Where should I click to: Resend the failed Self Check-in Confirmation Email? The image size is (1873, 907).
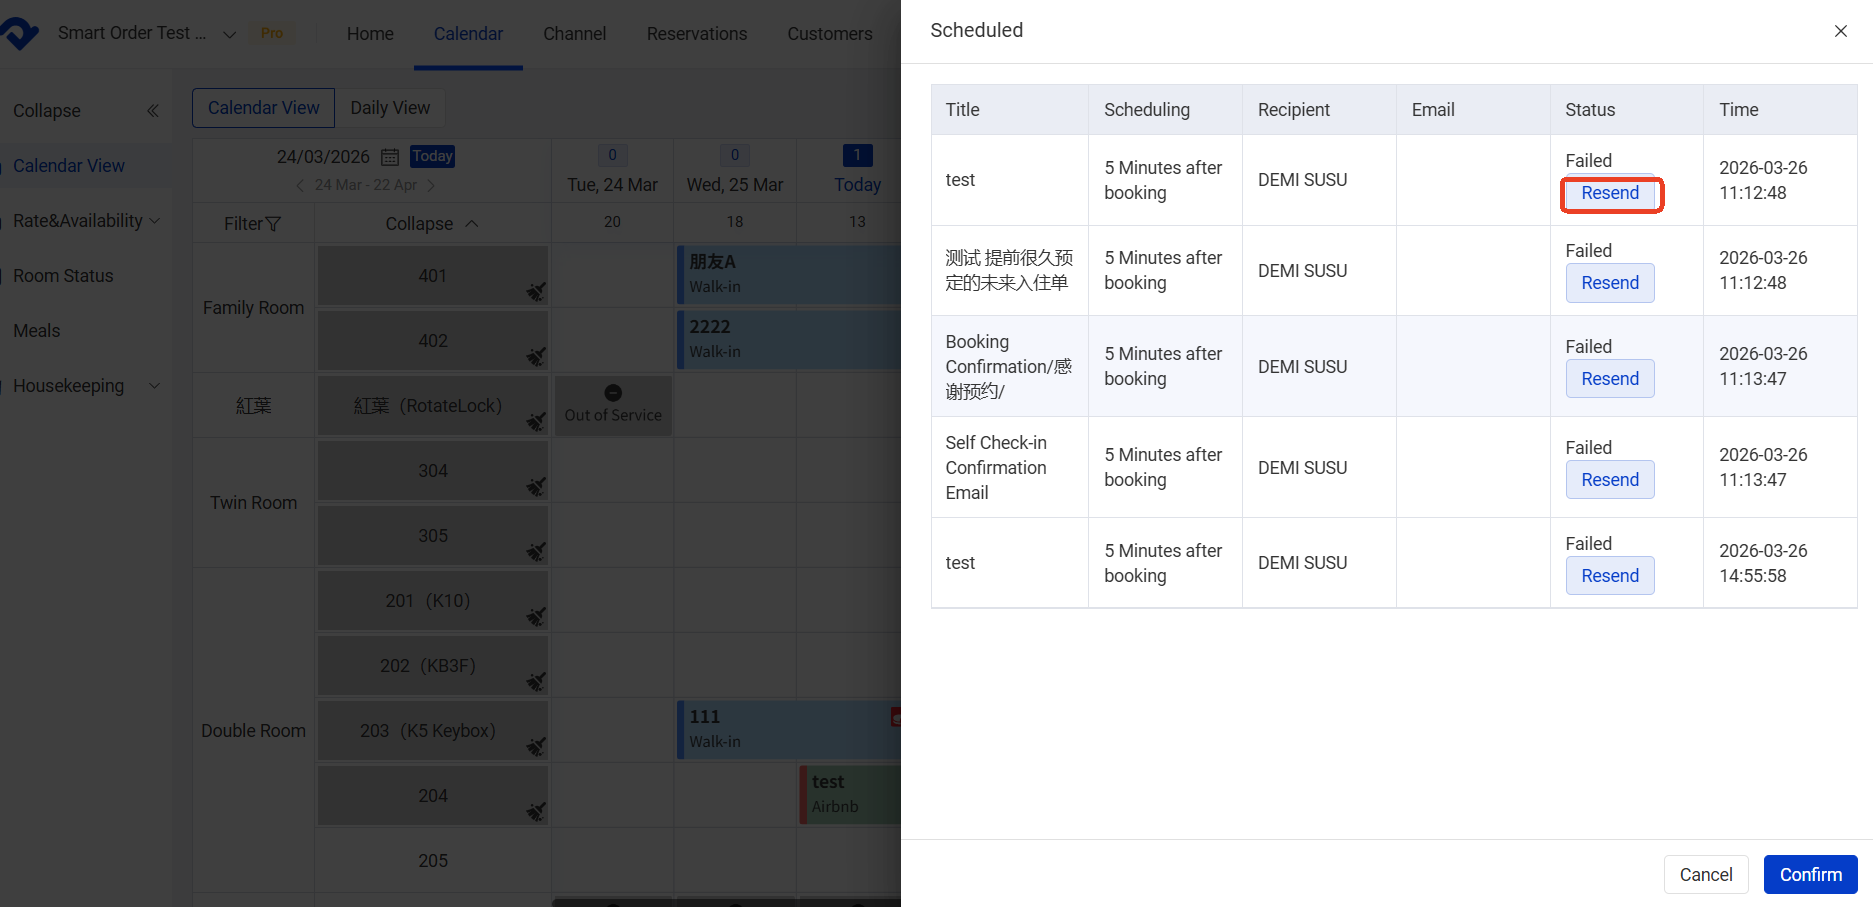(1609, 480)
